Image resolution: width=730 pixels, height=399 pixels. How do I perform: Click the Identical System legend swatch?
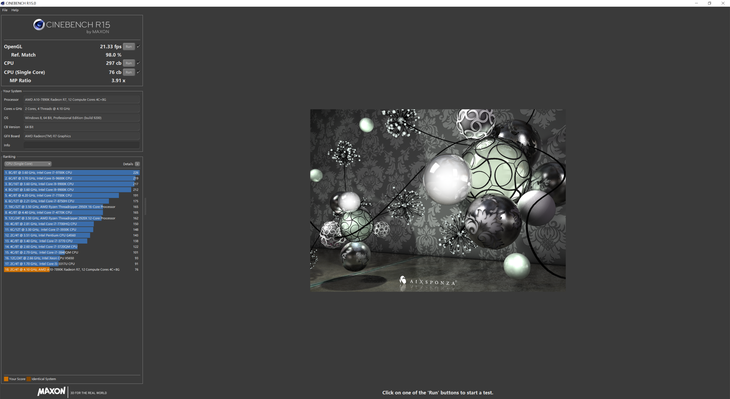(x=29, y=379)
